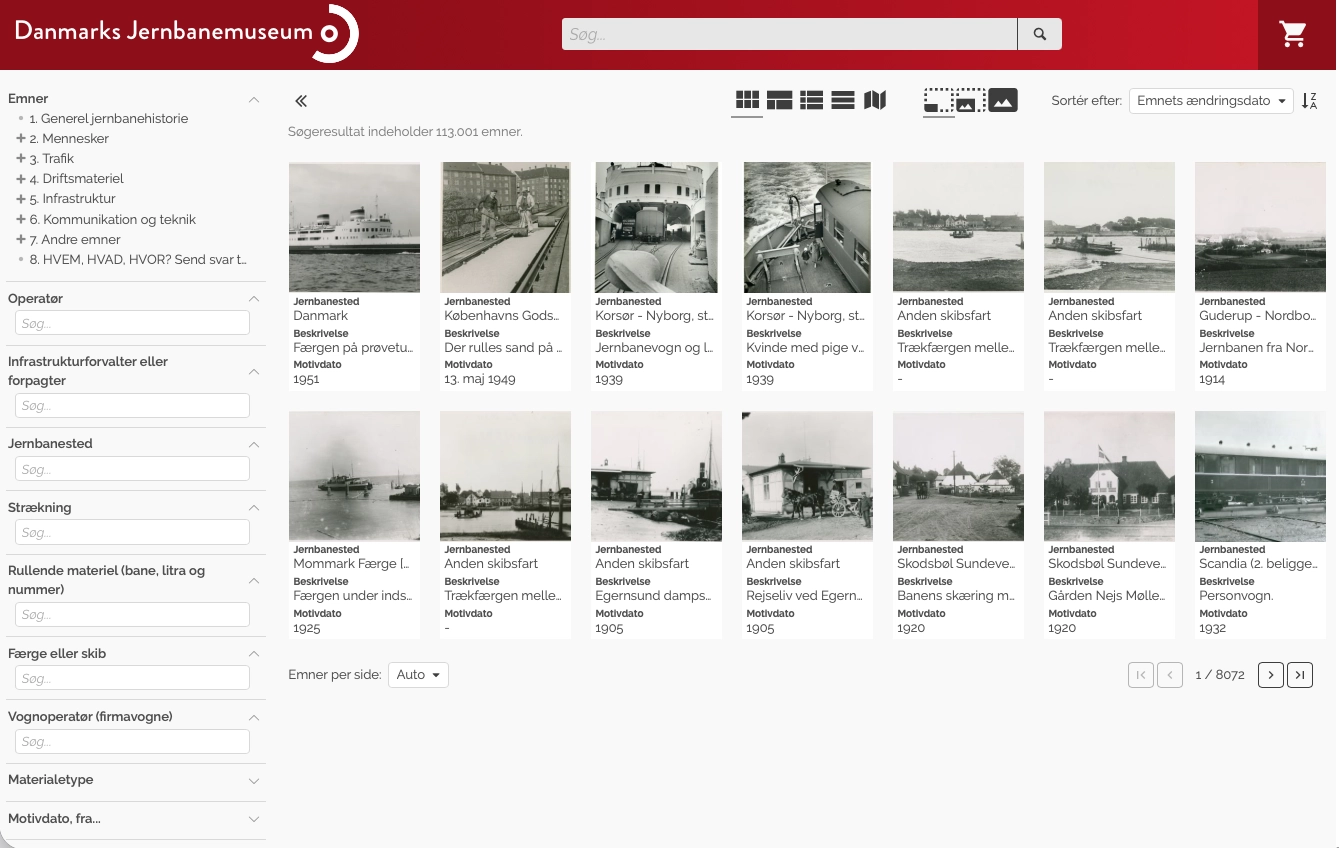Screen dimensions: 1339x848
Task: Switch to detailed list view
Action: [x=811, y=100]
